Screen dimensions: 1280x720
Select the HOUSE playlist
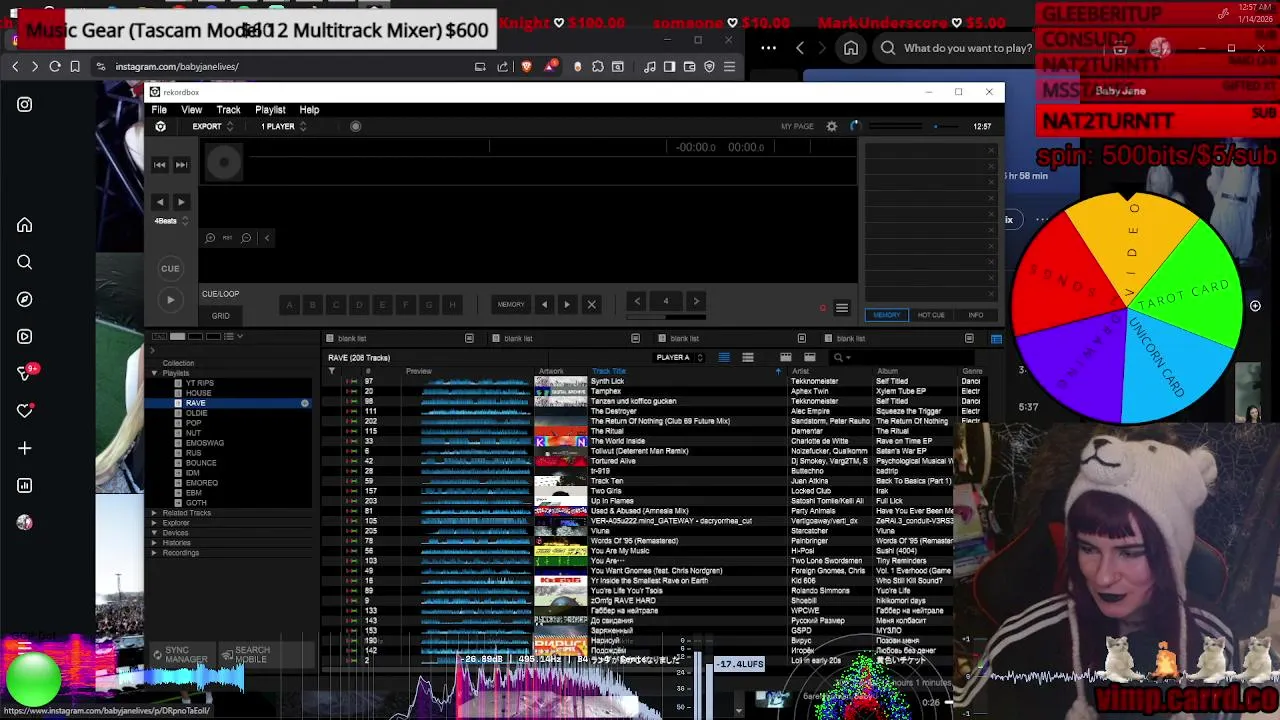(x=198, y=393)
